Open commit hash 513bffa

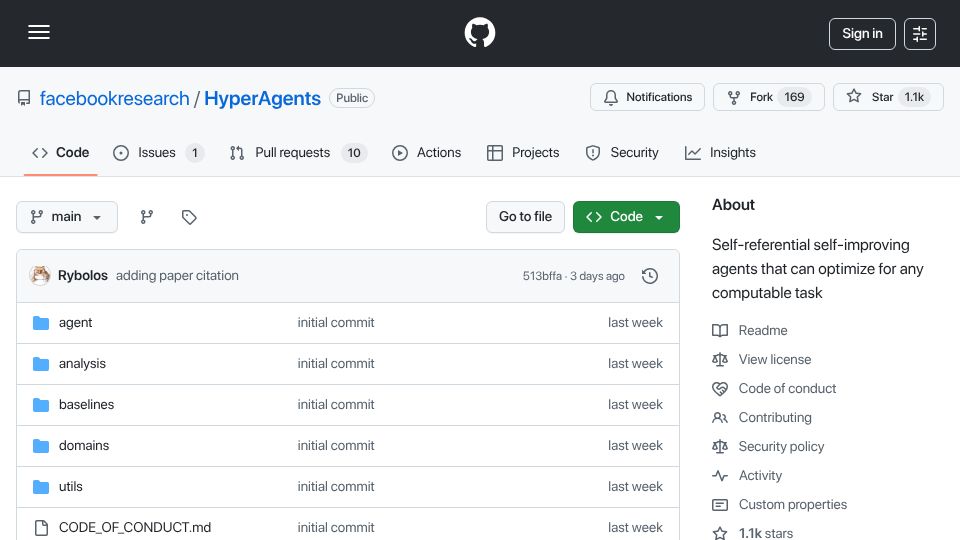(542, 276)
